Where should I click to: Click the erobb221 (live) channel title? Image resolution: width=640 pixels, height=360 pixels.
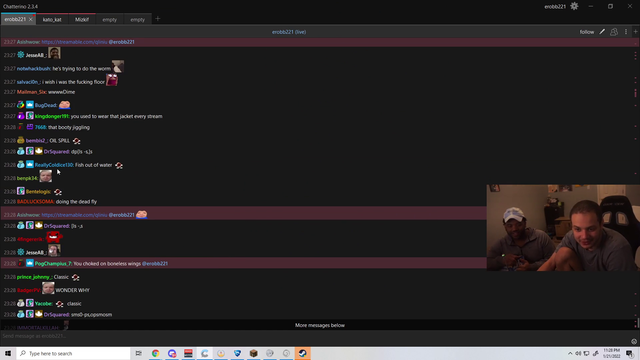(289, 32)
